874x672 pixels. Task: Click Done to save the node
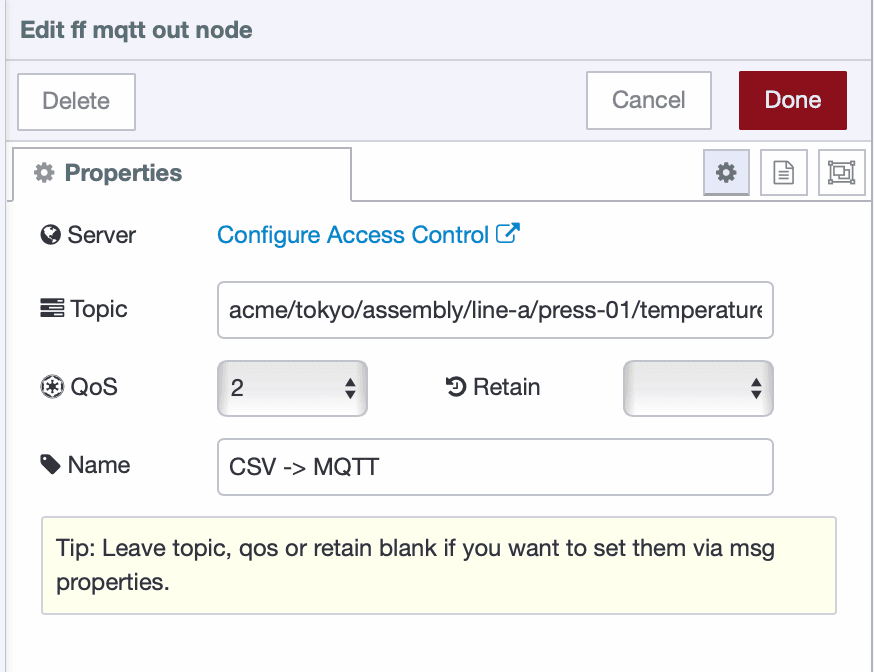[792, 100]
